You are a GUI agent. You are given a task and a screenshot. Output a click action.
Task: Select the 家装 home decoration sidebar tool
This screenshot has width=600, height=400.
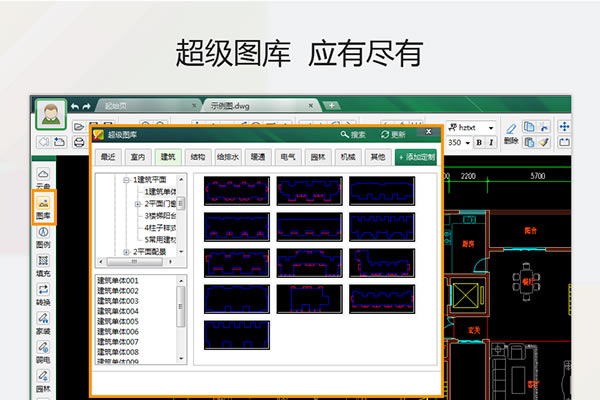click(x=43, y=323)
